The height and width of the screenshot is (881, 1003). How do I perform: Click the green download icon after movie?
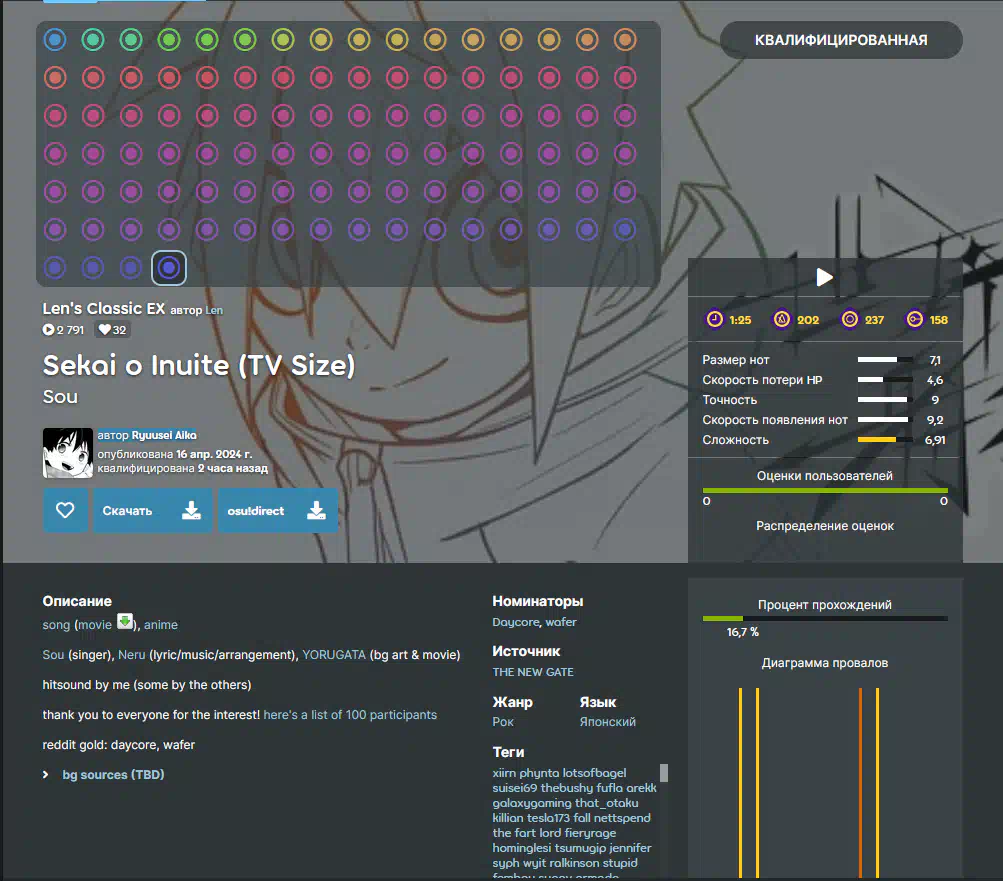tap(125, 621)
